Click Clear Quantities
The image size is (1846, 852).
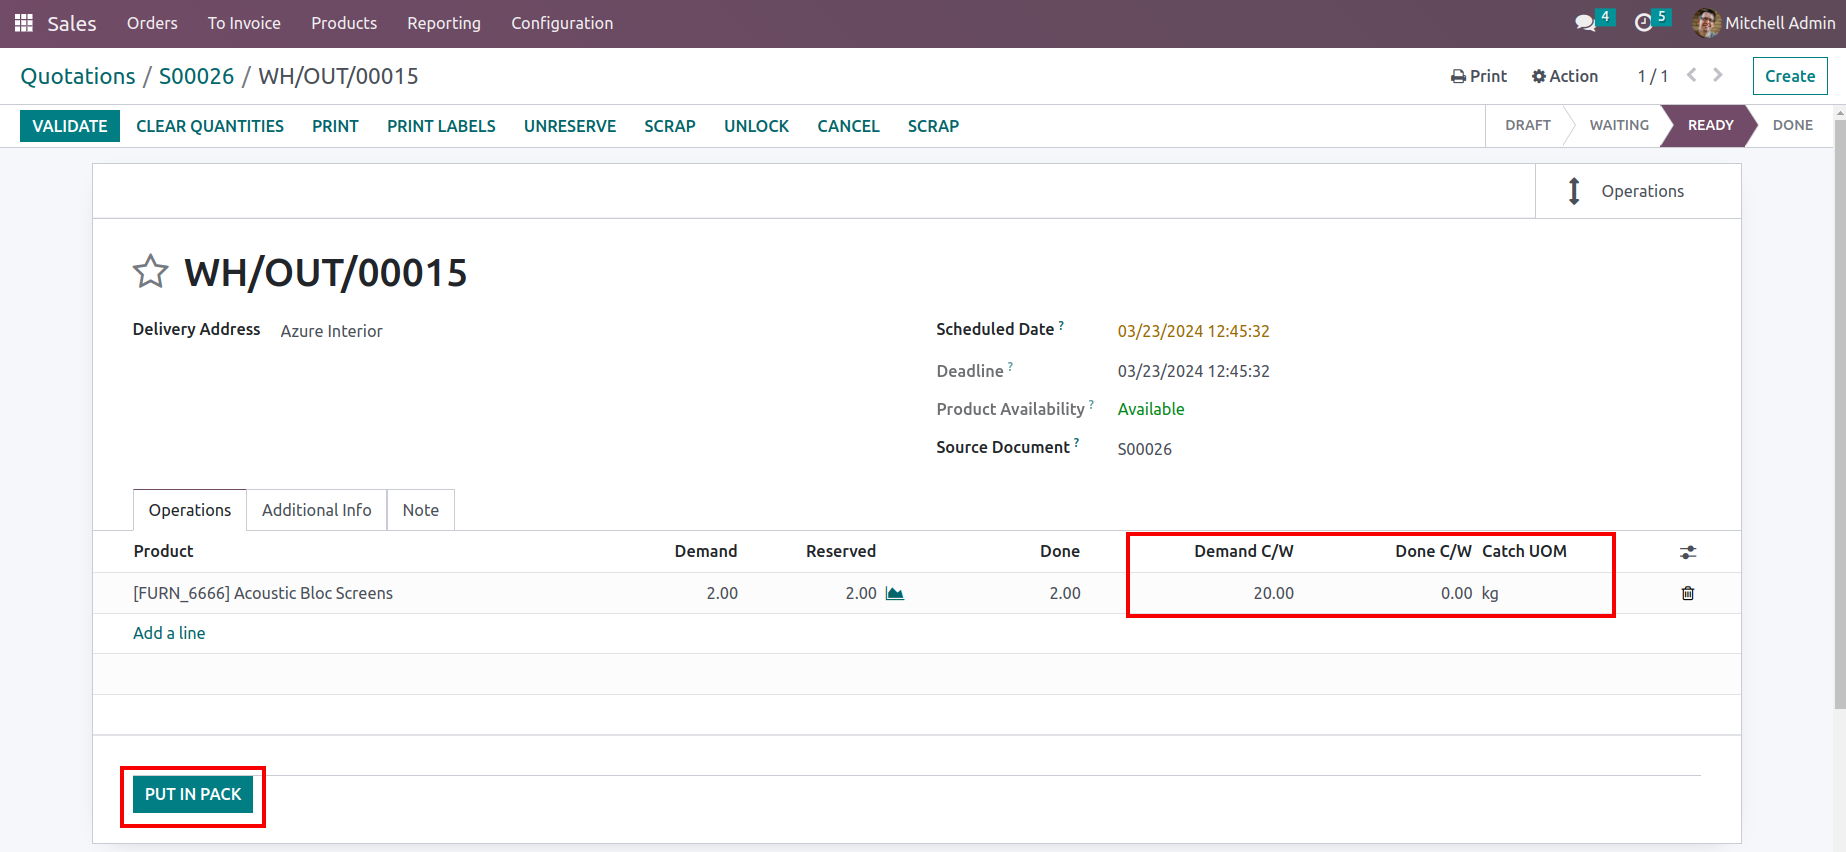coord(210,126)
